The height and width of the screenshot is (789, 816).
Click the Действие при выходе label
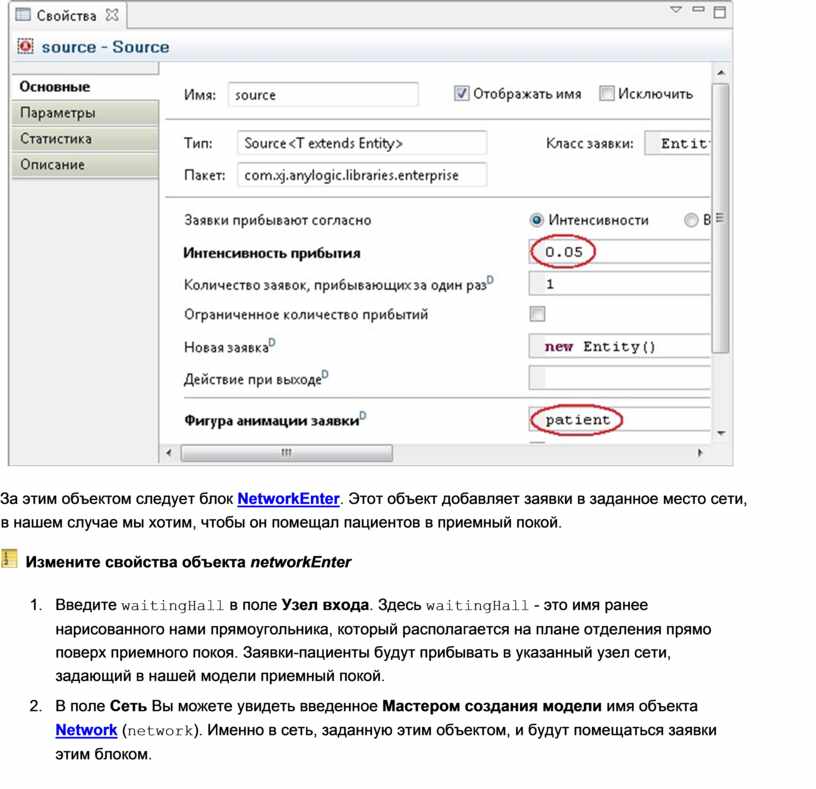(x=252, y=379)
